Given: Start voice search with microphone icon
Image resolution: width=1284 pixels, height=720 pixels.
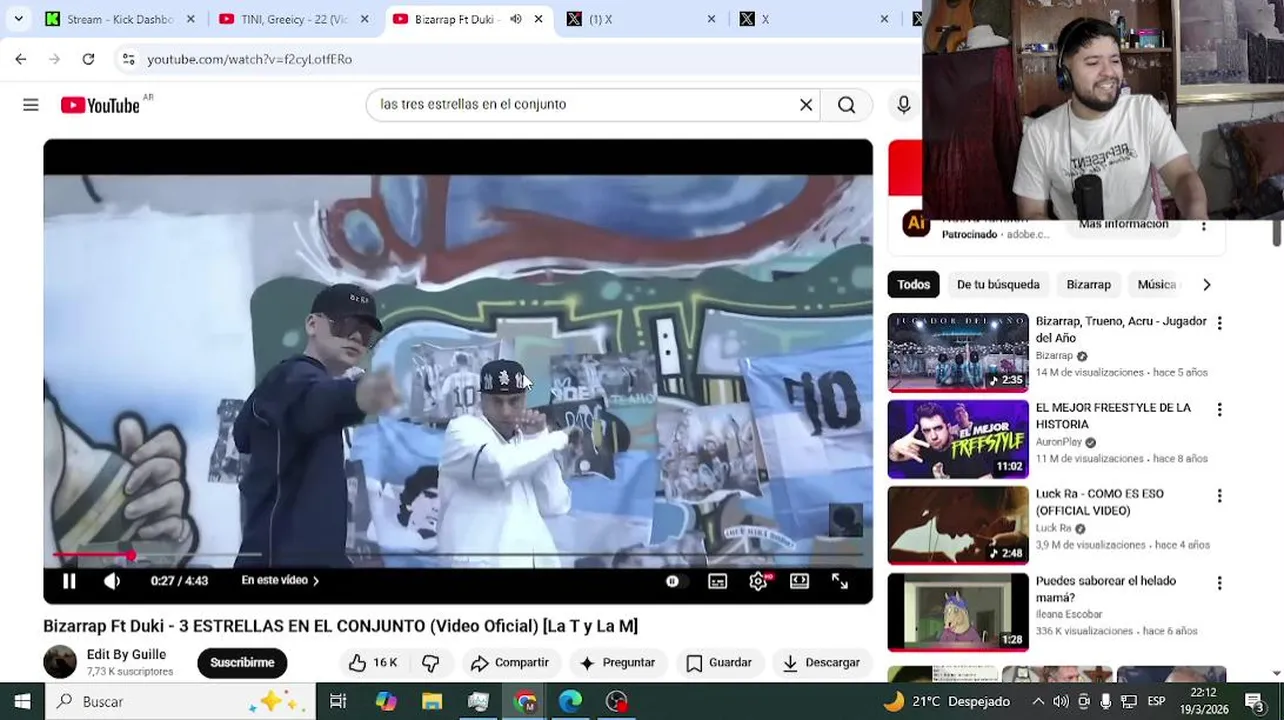Looking at the screenshot, I should 904,105.
